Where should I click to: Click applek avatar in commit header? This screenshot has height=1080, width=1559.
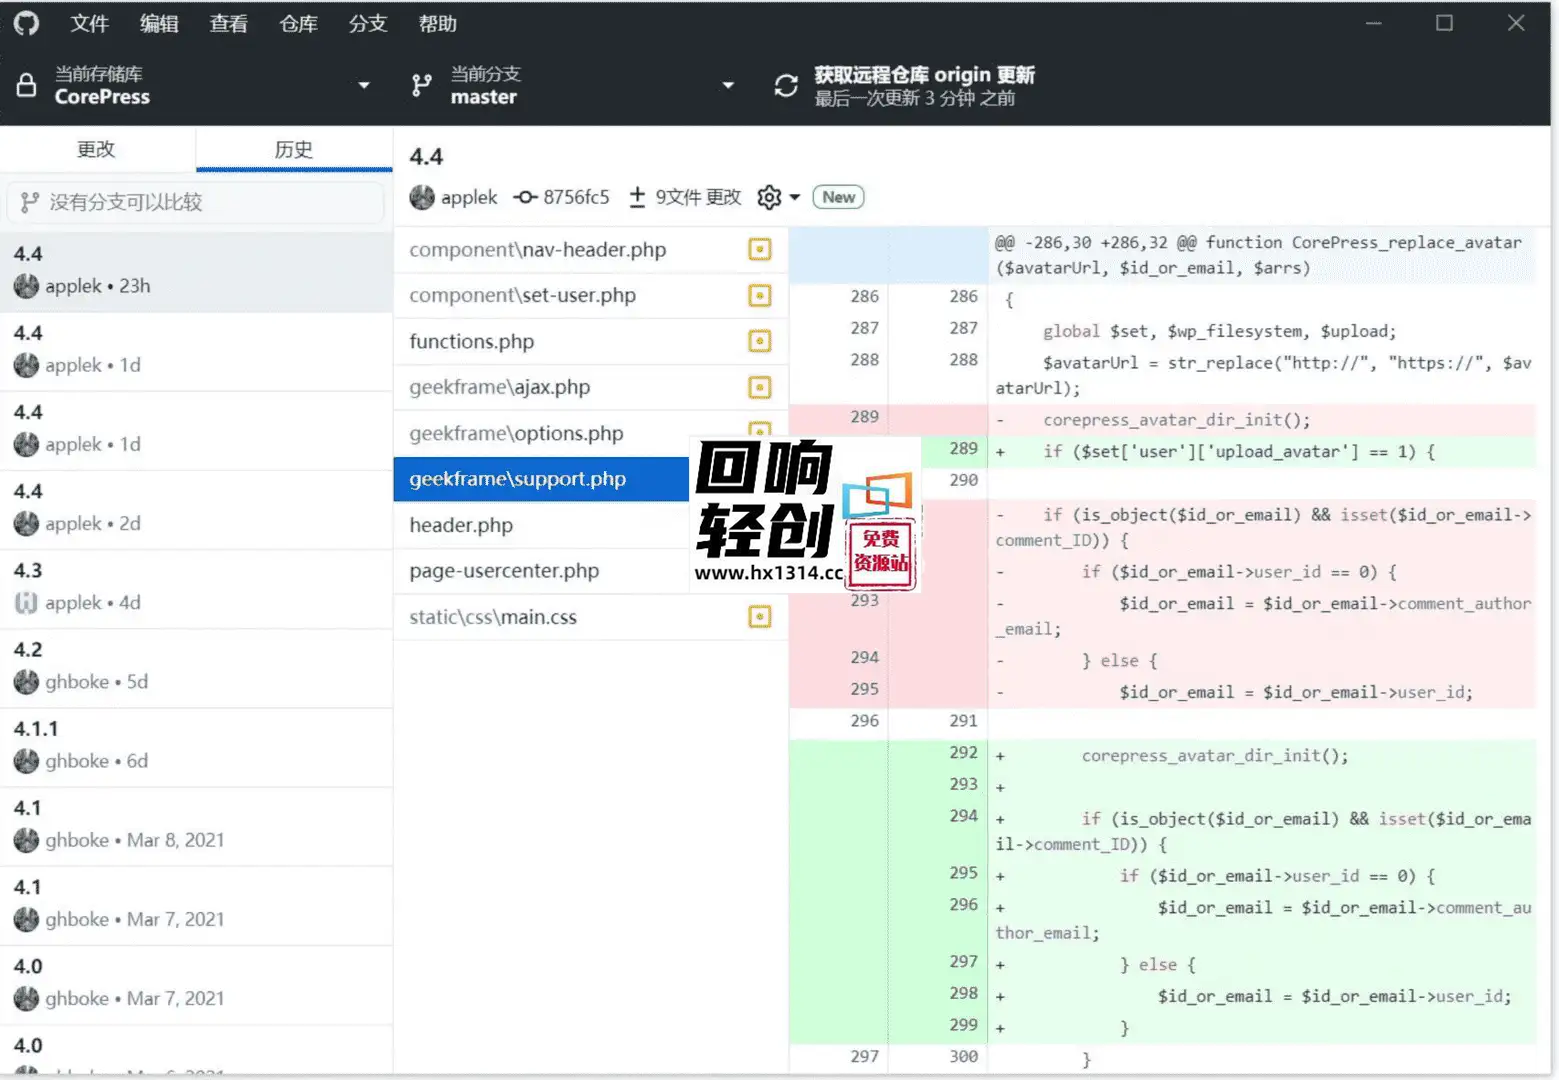pos(422,197)
